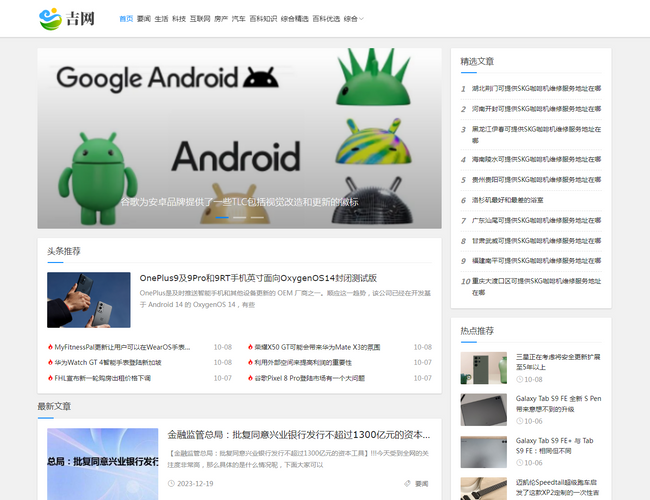The image size is (650, 500).
Task: Click the flame icon beside 华为Watch GT 4 headline
Action: click(50, 363)
